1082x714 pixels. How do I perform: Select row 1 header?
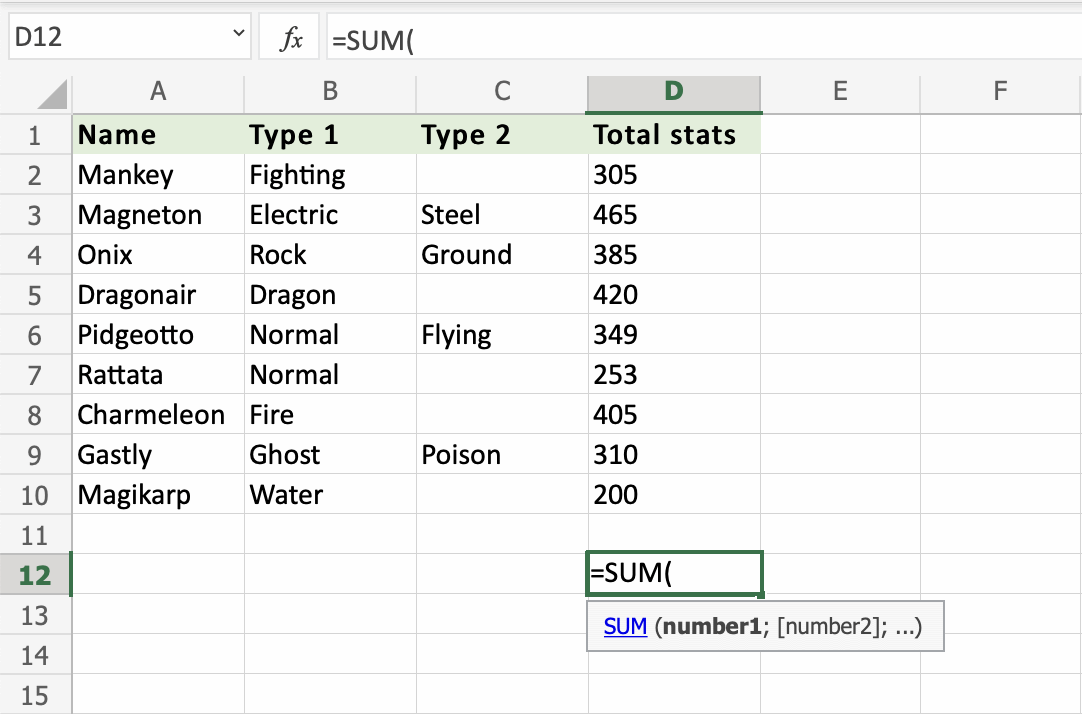click(35, 135)
